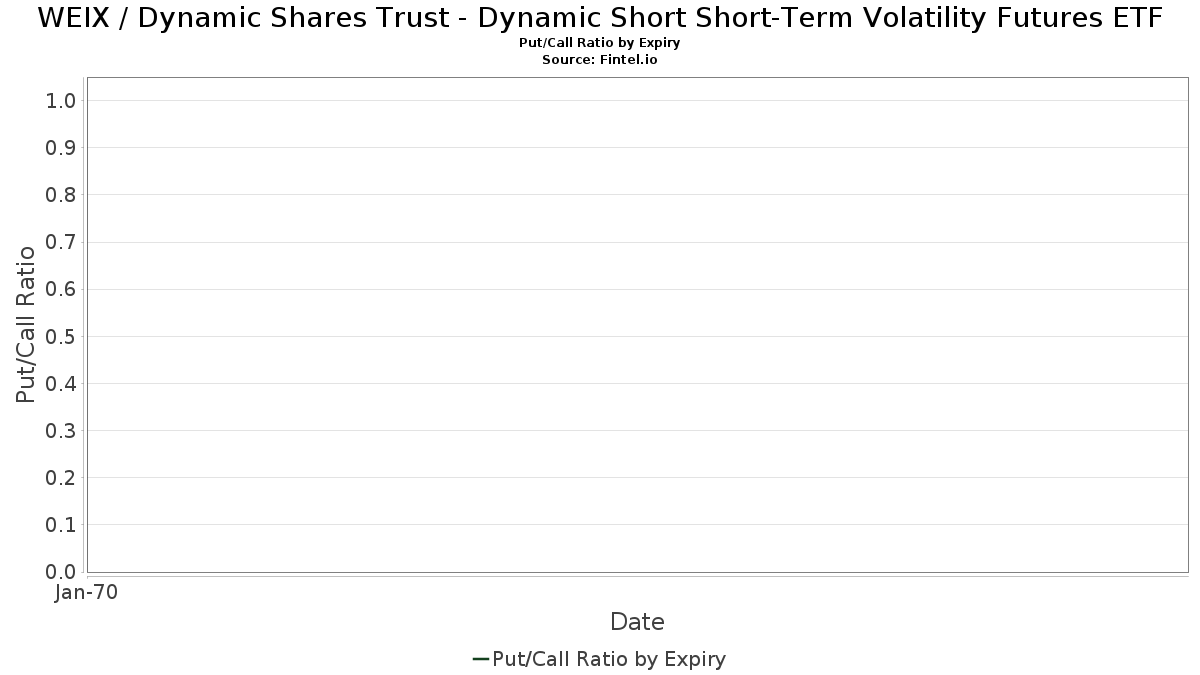Click the 'Jan-70' x-axis tick label

tap(87, 592)
